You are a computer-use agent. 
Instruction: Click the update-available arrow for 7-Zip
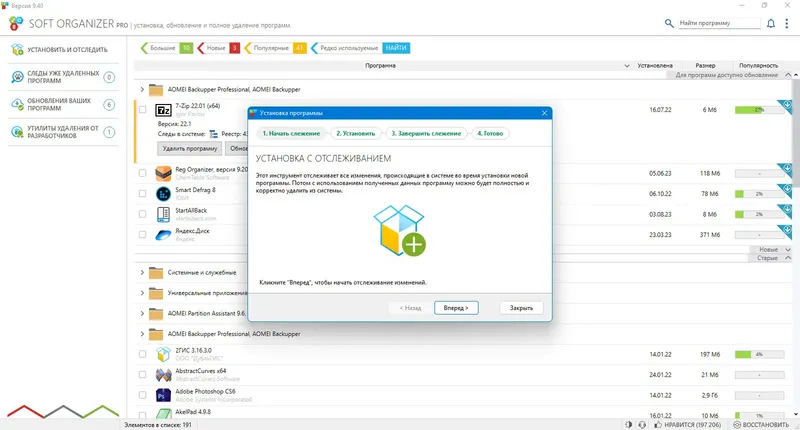coord(787,105)
